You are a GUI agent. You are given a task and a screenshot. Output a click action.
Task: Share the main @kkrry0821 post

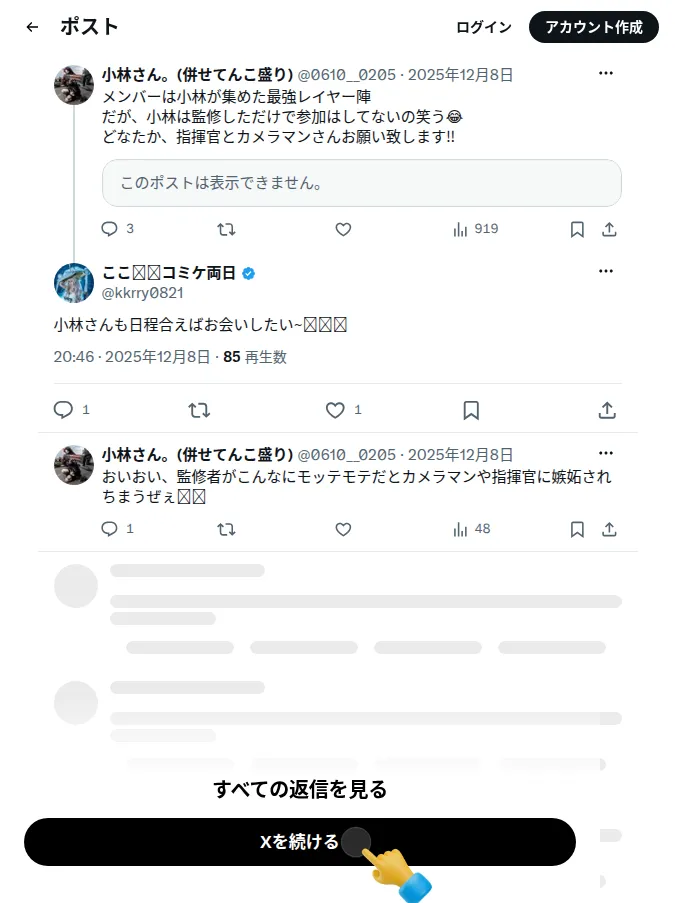(x=607, y=410)
